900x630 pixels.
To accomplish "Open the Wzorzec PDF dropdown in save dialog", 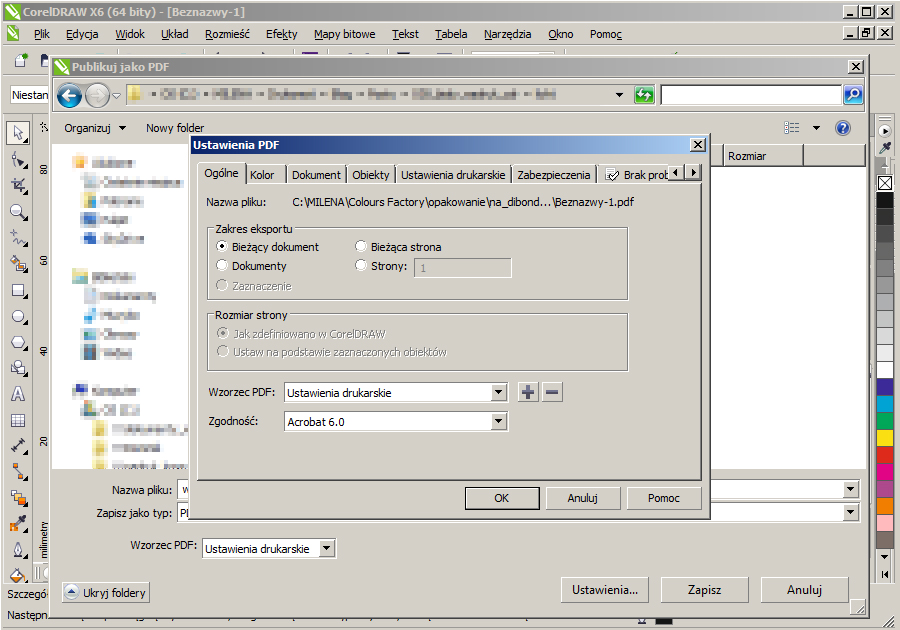I will pyautogui.click(x=327, y=549).
